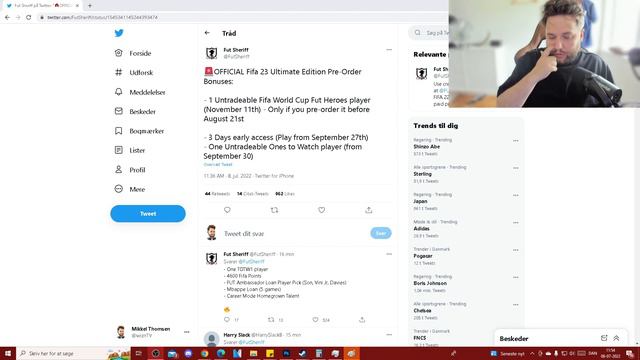Click the Profil person icon
This screenshot has height=360, width=640.
point(118,169)
